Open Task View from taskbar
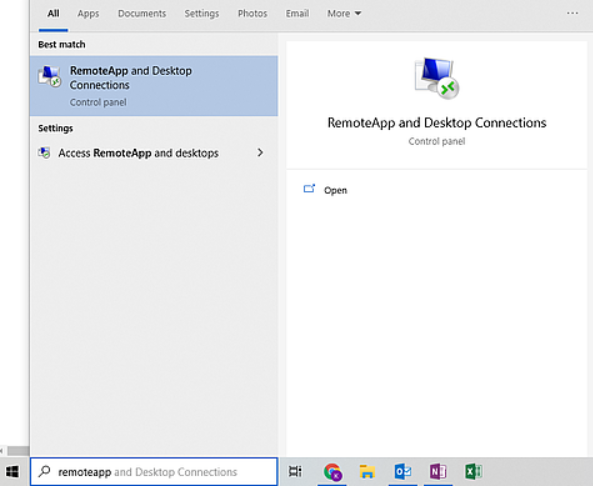593x486 pixels. (295, 471)
